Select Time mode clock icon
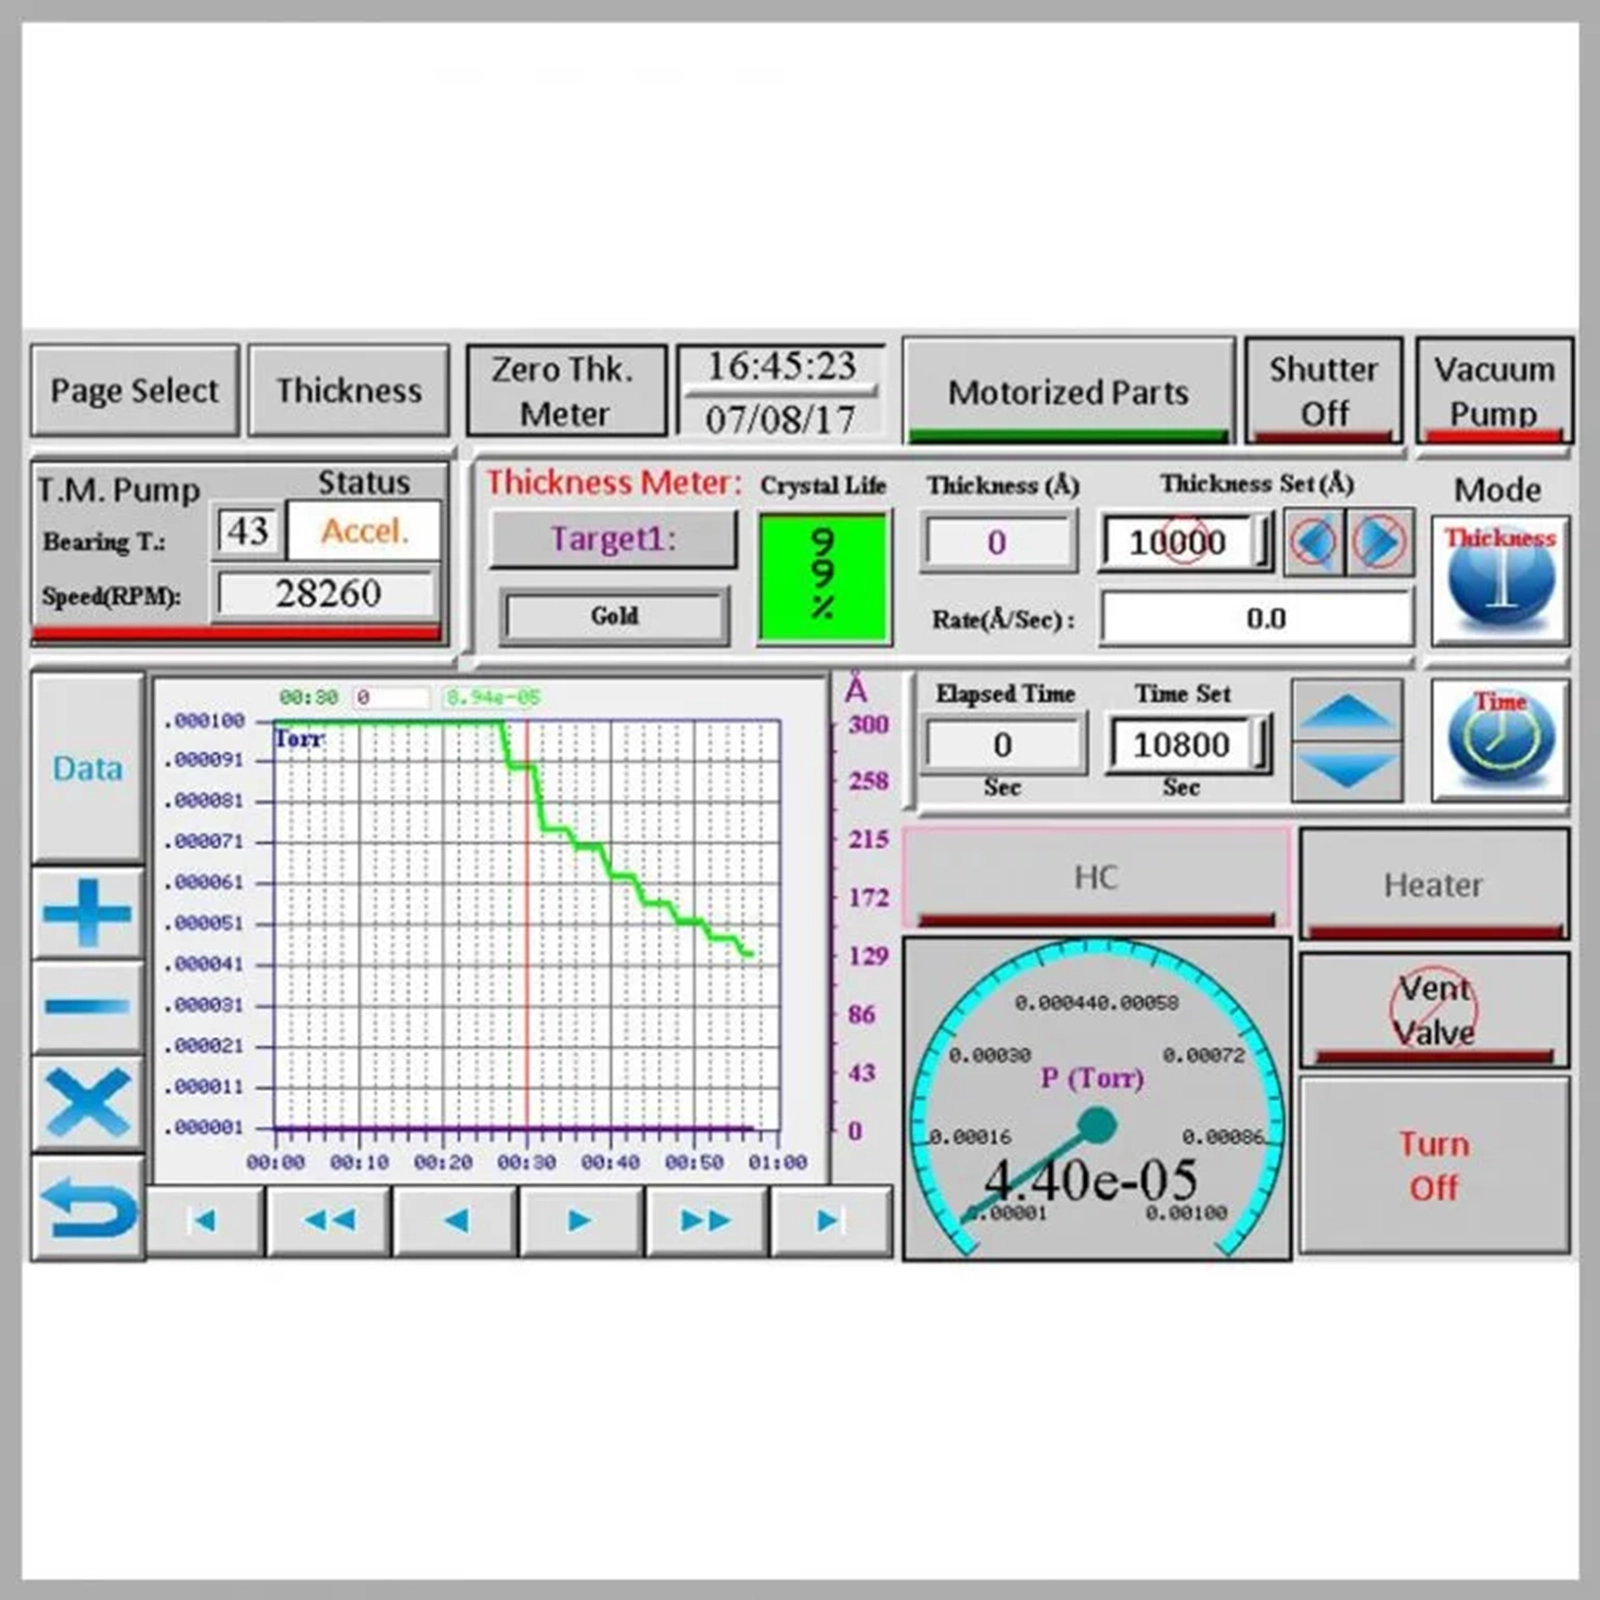1600x1600 pixels. click(x=1499, y=740)
